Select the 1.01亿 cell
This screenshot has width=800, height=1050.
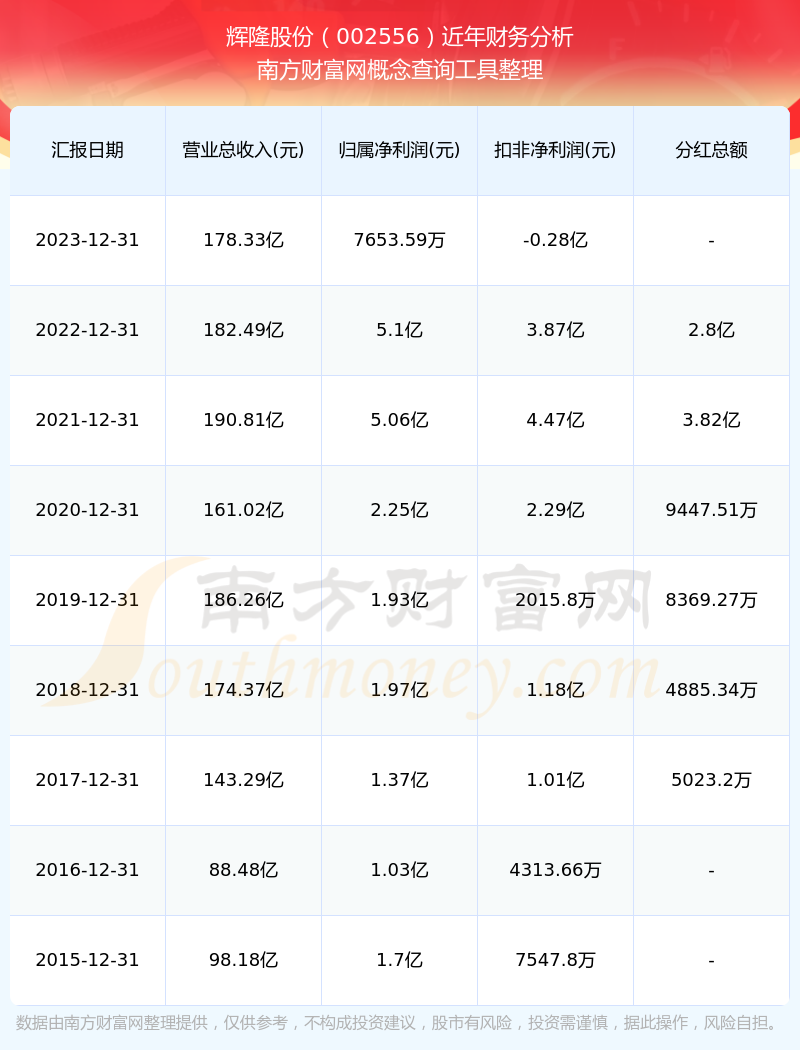pos(556,780)
